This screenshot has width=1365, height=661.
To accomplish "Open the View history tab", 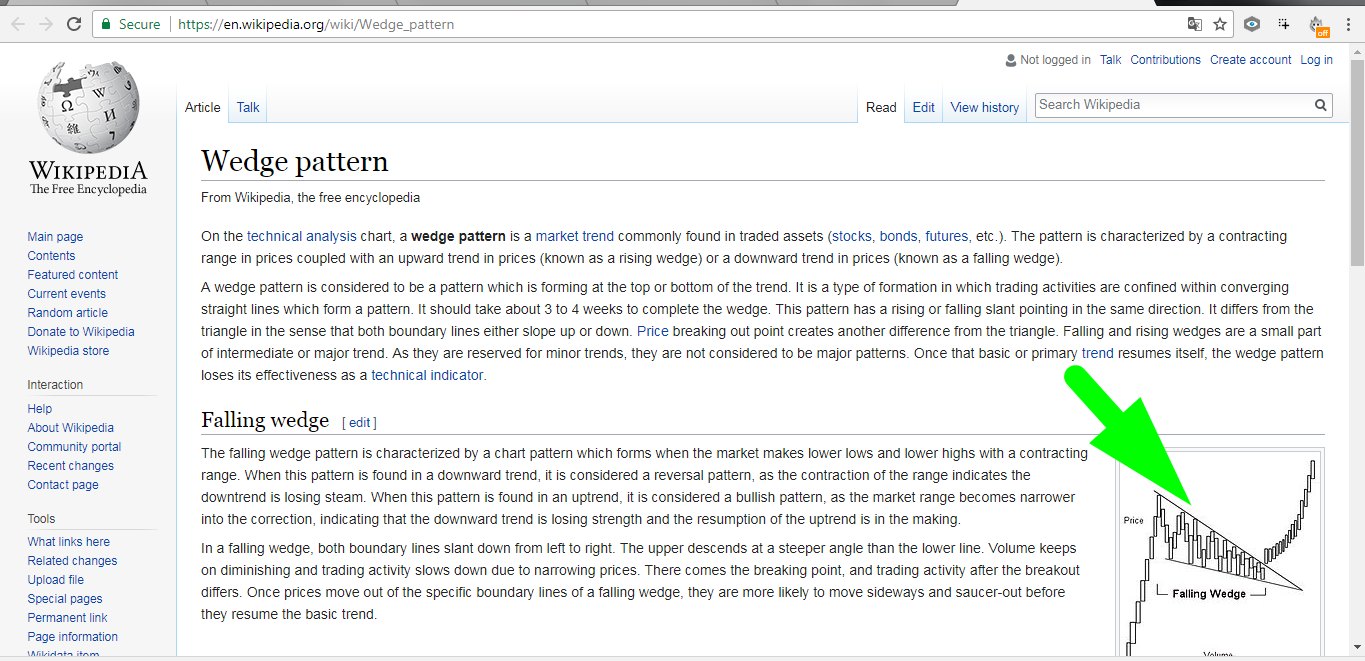I will 985,107.
